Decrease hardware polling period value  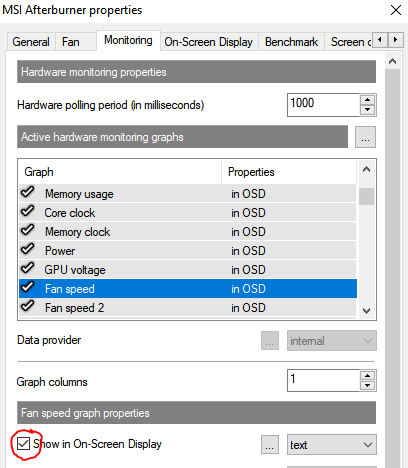(x=368, y=110)
